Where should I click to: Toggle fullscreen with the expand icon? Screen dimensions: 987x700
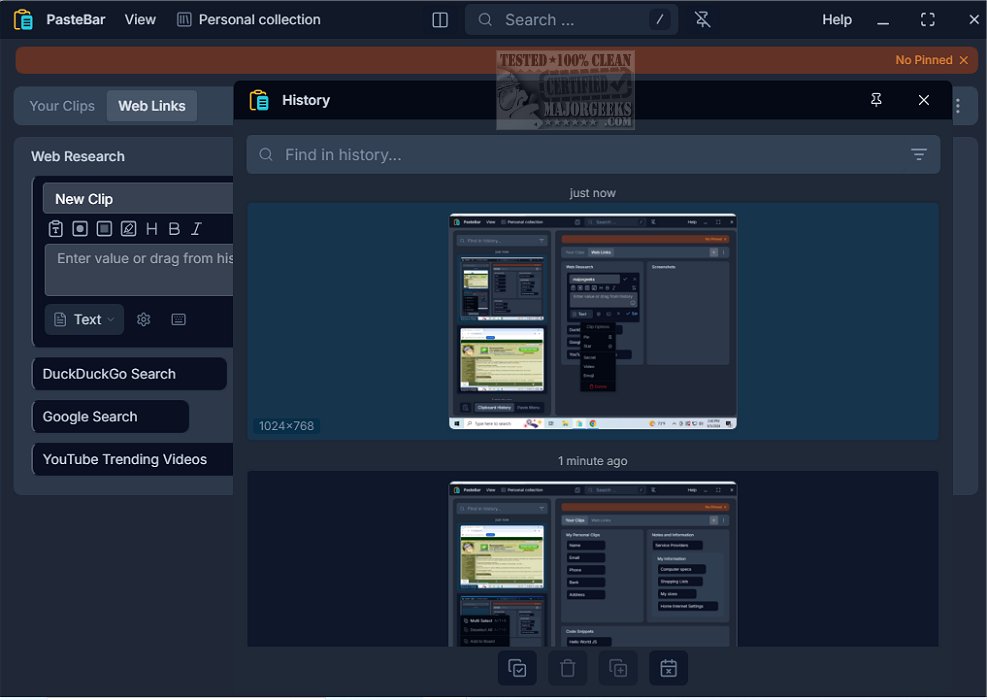coord(927,20)
